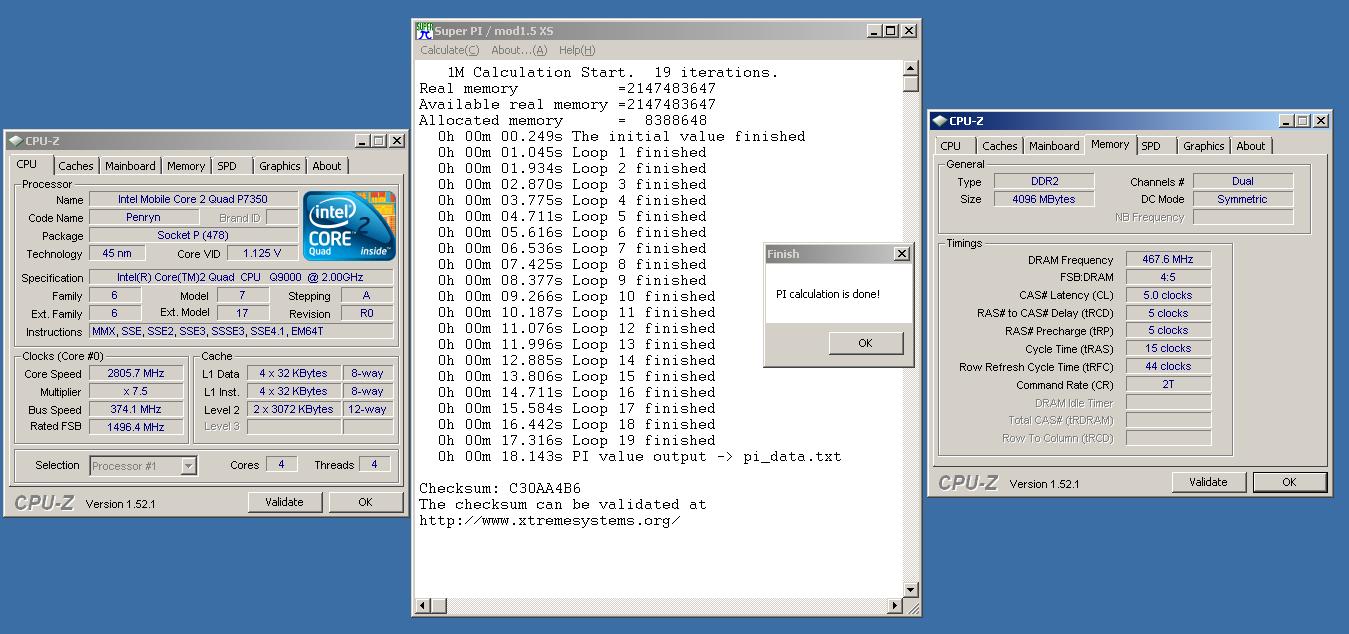Open the Calculate menu in Super PI

click(449, 50)
